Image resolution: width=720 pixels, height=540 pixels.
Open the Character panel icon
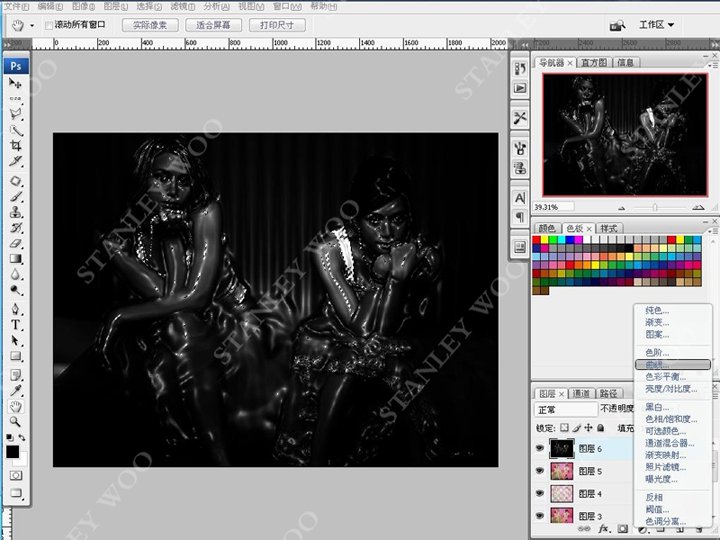coord(520,198)
